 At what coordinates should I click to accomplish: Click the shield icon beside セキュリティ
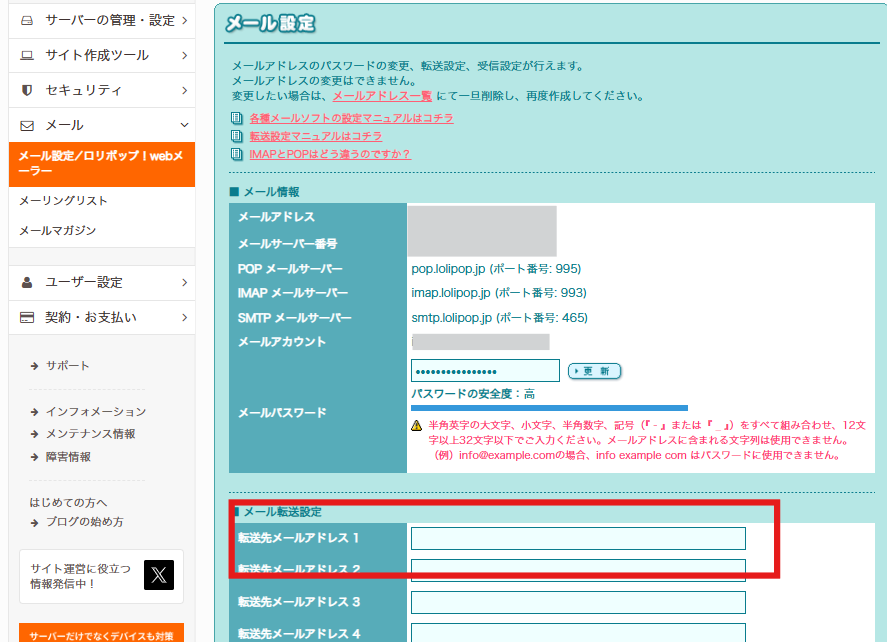[27, 90]
